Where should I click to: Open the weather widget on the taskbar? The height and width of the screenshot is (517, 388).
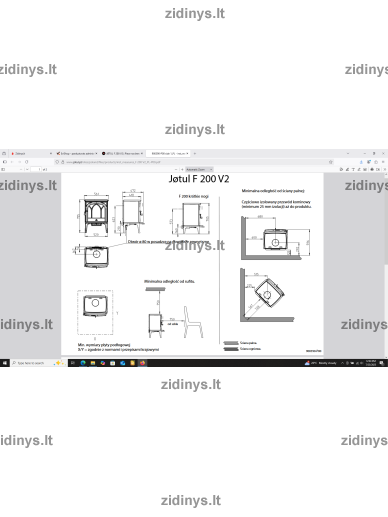[x=320, y=363]
